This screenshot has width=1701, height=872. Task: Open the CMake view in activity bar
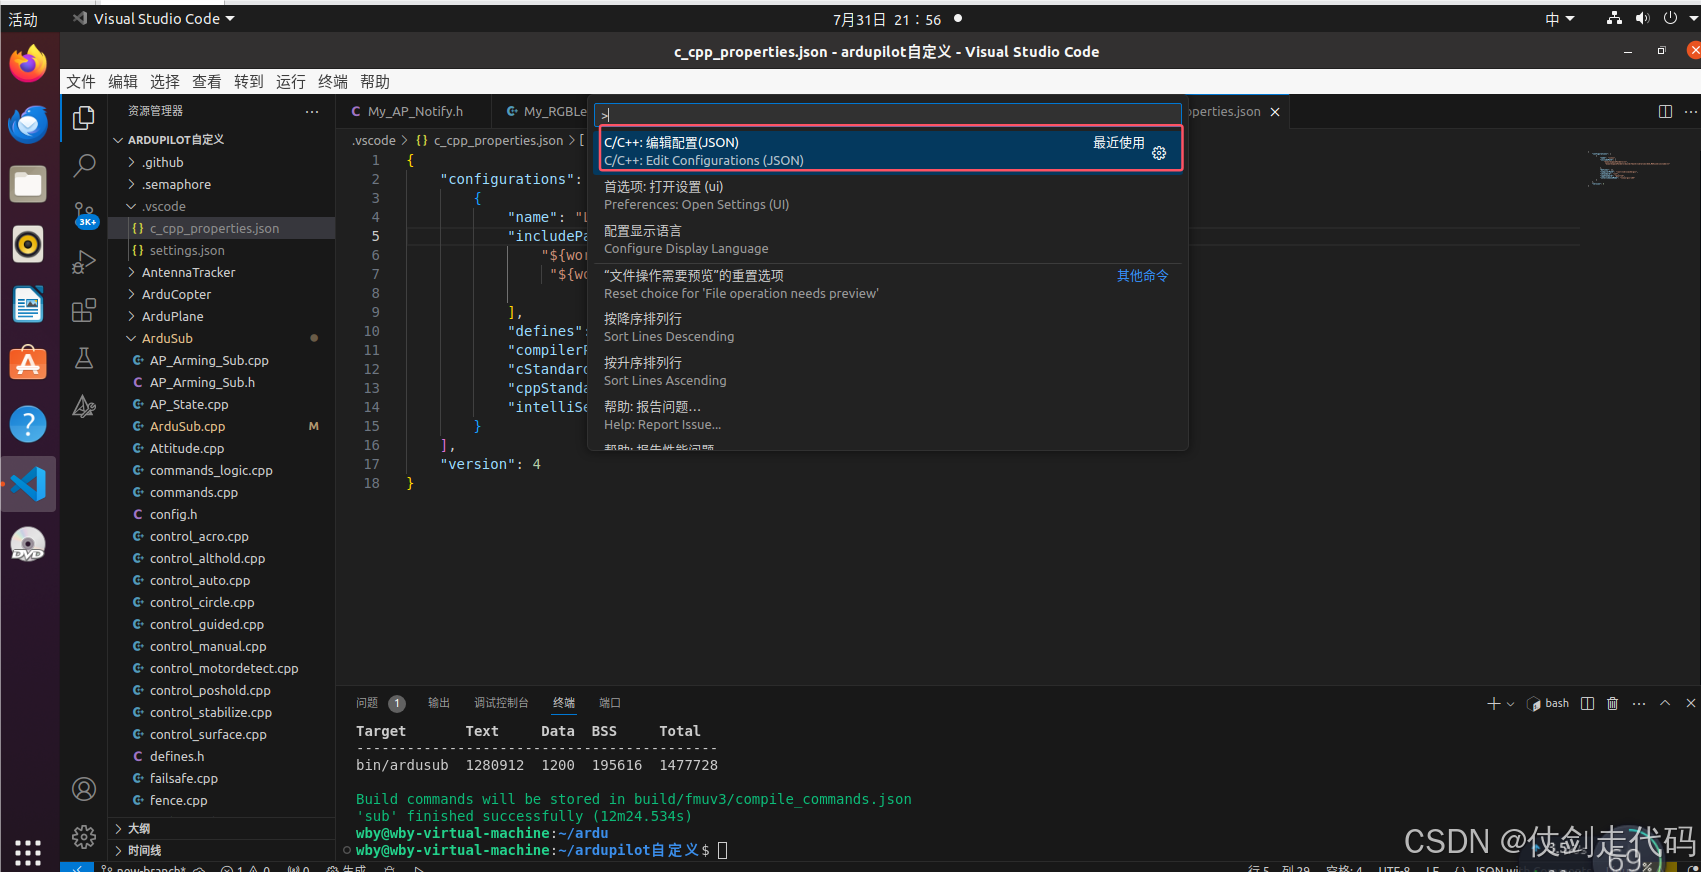84,406
